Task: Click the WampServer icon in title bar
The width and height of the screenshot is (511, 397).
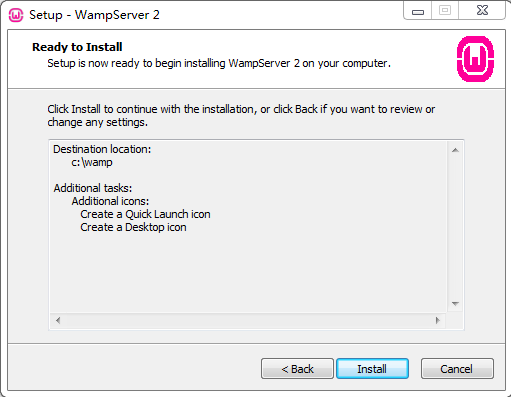Action: (x=16, y=15)
